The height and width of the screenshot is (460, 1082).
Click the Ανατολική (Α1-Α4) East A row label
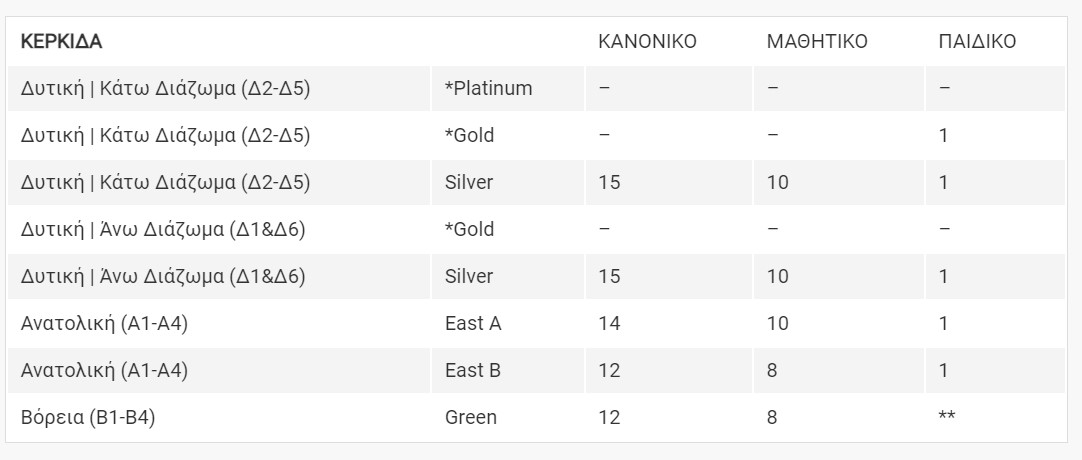(104, 323)
